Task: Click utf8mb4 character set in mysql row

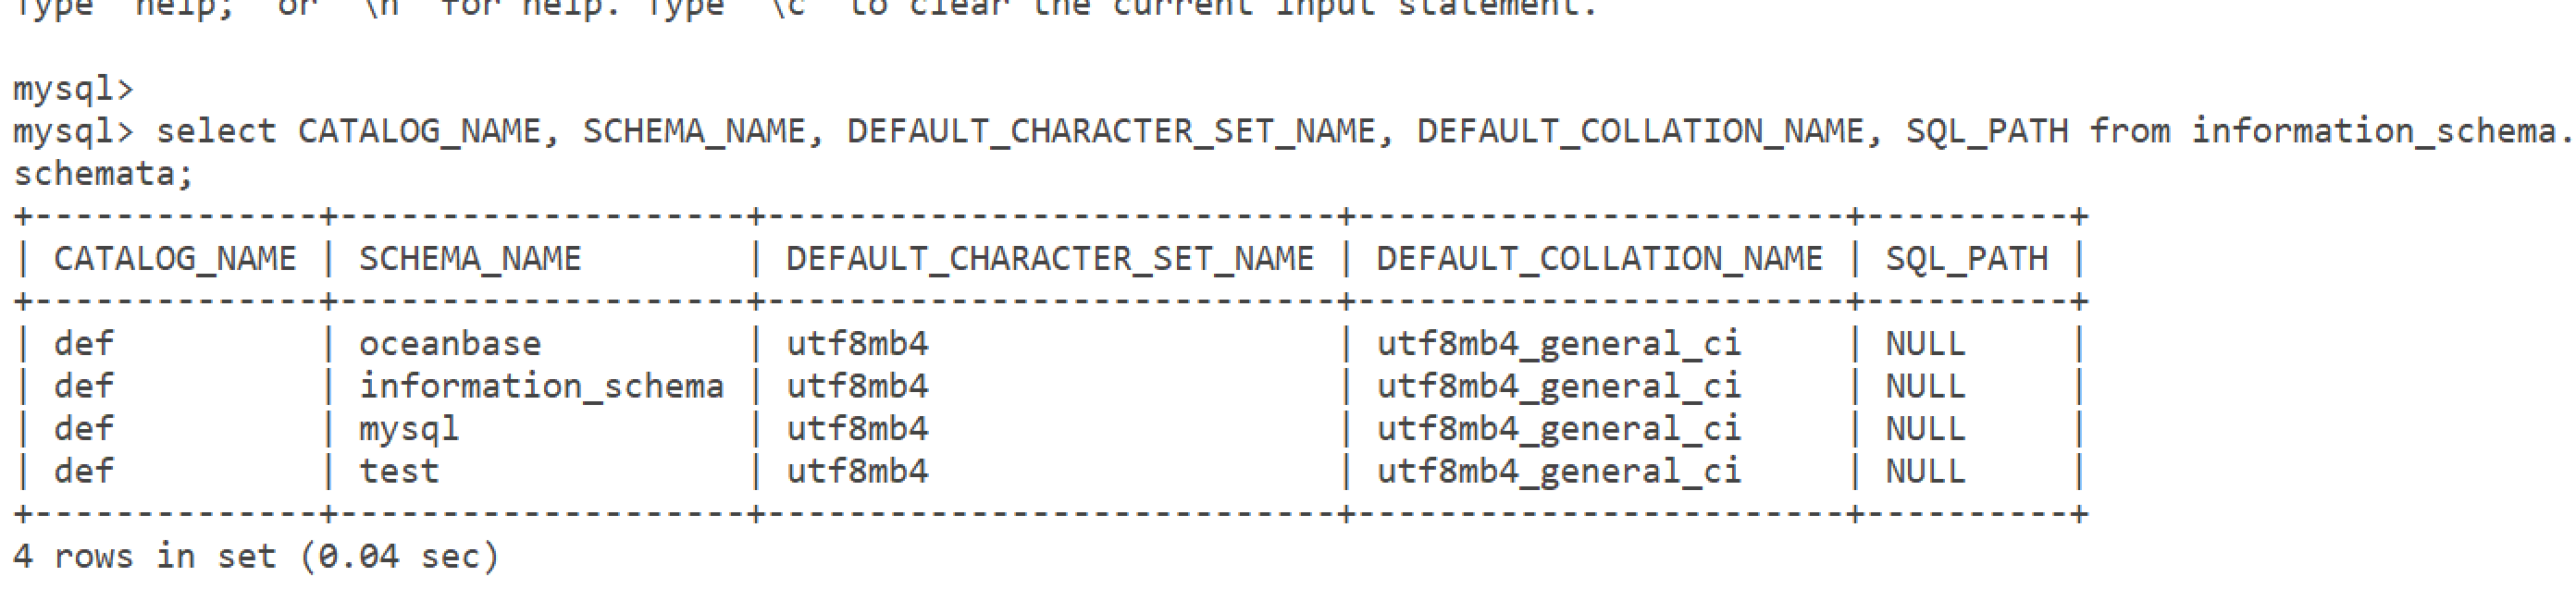Action: (x=857, y=429)
